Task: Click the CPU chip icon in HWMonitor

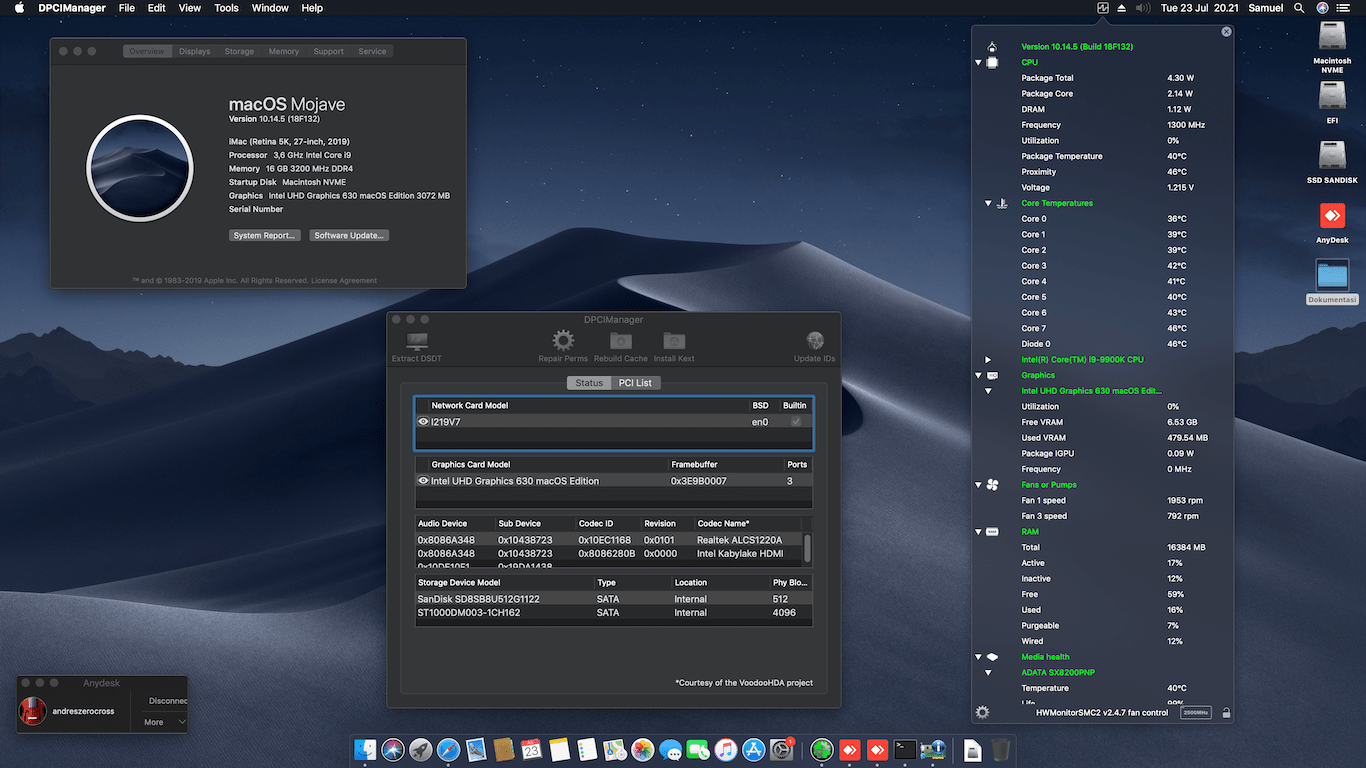Action: 992,62
